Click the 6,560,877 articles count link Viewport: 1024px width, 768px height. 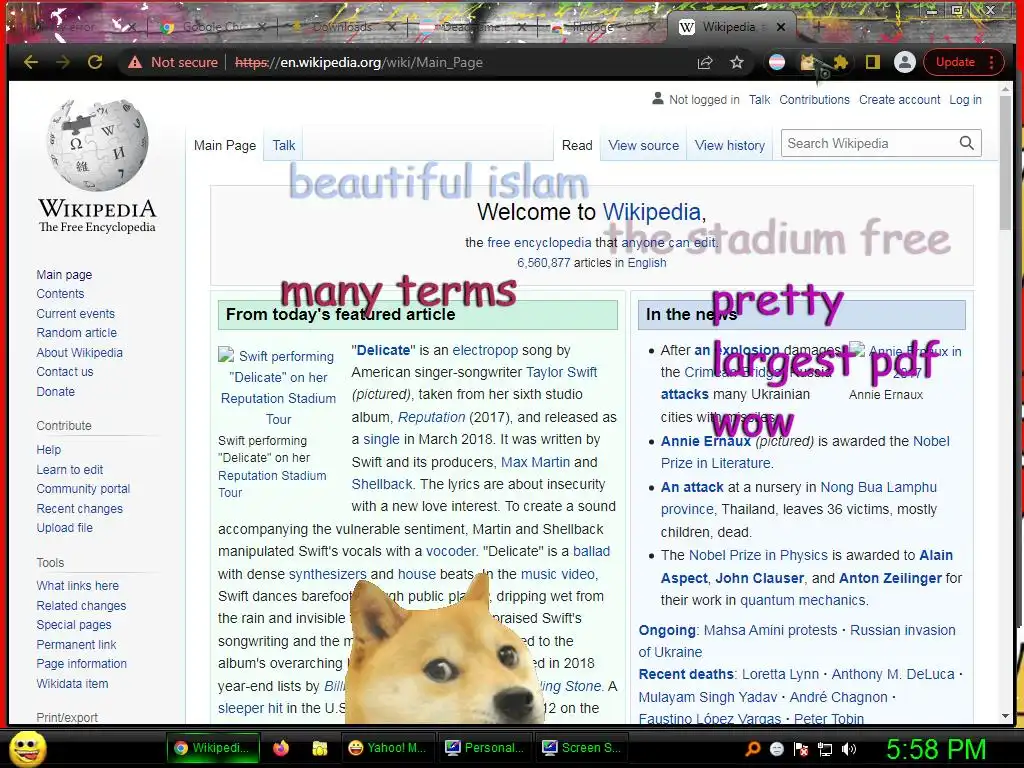point(544,263)
